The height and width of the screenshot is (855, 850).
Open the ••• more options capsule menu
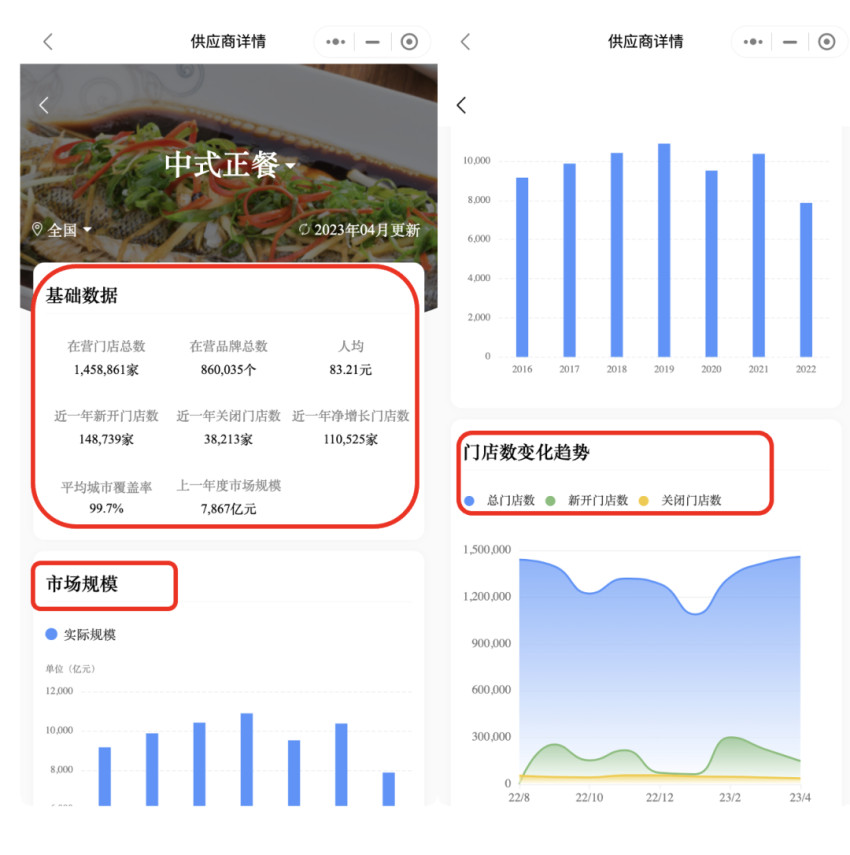tap(335, 41)
